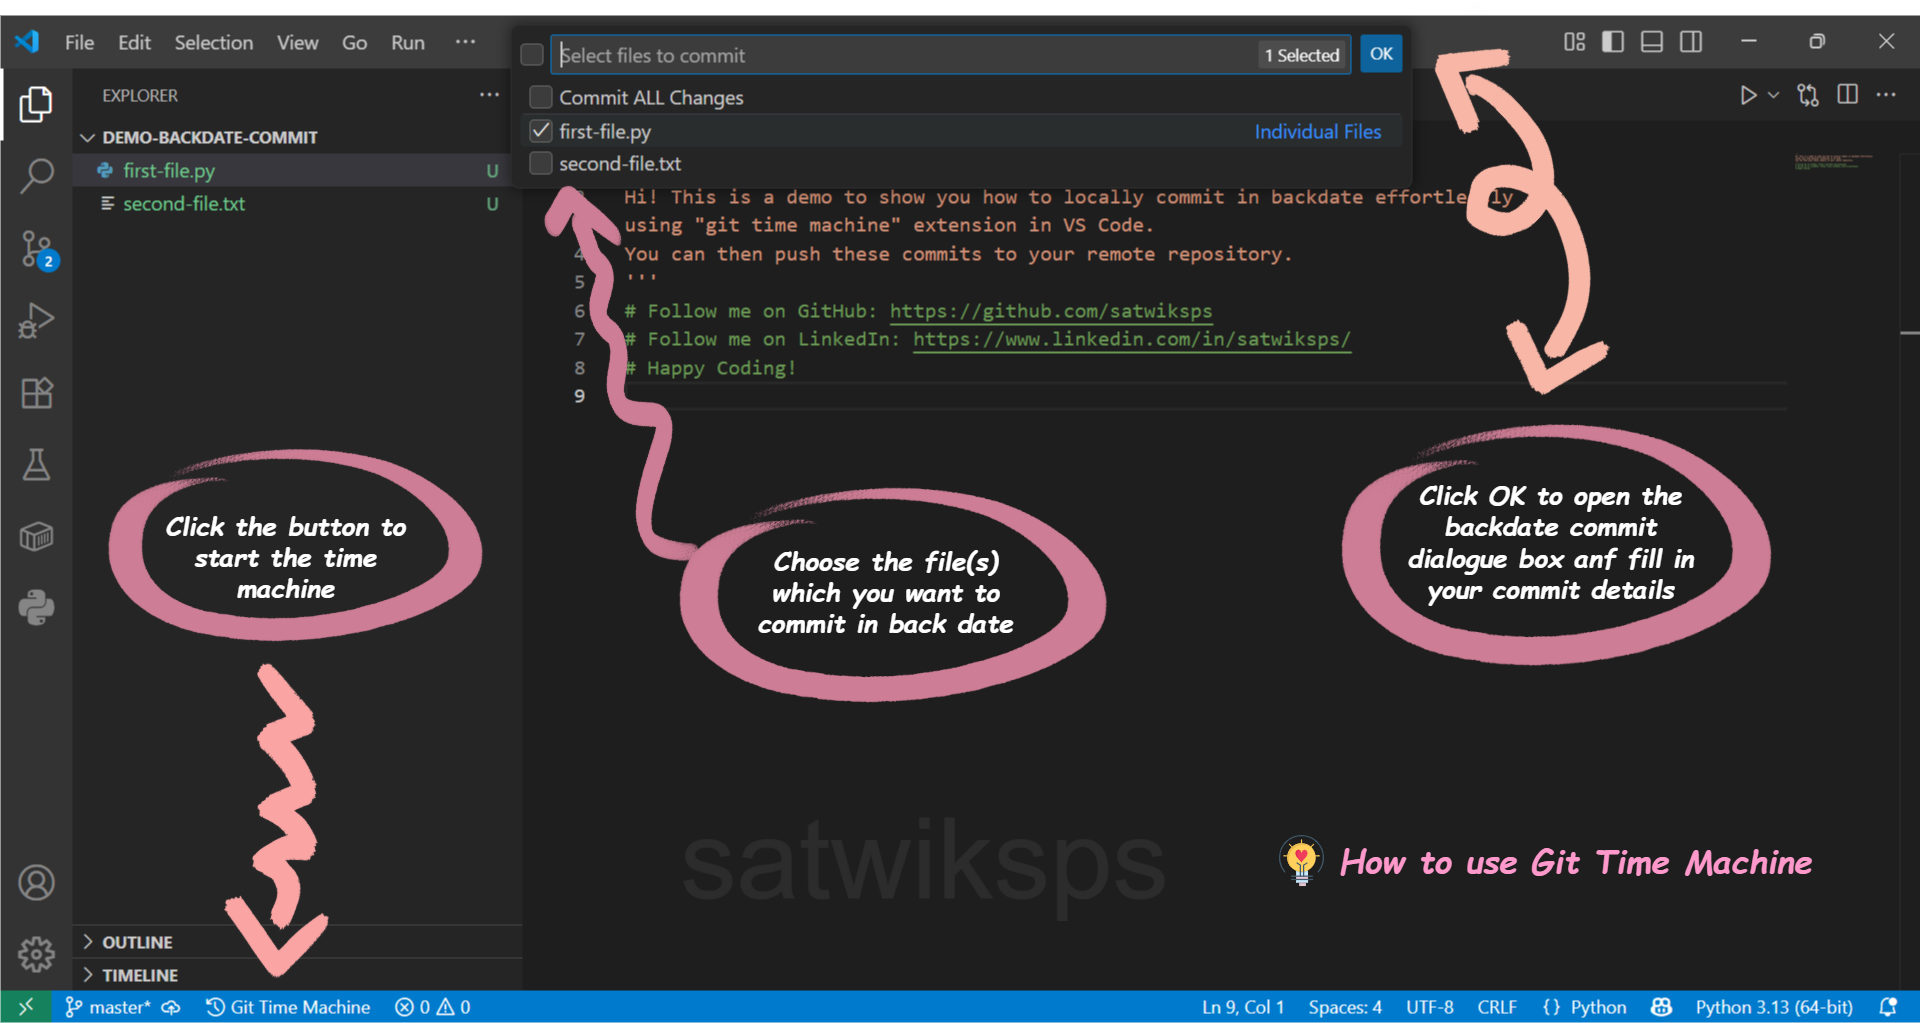The width and height of the screenshot is (1920, 1023).
Task: Open Explorer Views and More Actions ellipsis
Action: (489, 95)
